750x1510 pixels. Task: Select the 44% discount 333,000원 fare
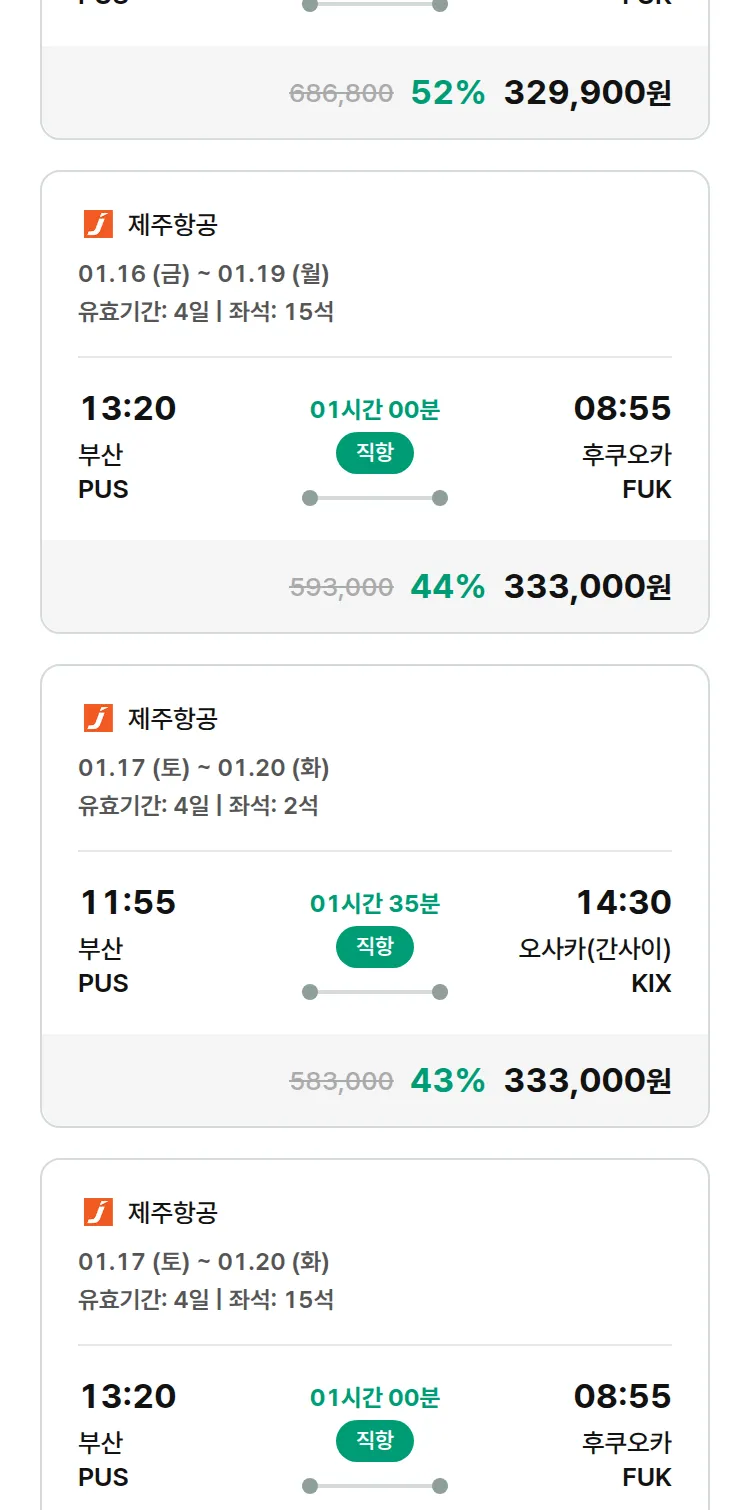tap(587, 587)
